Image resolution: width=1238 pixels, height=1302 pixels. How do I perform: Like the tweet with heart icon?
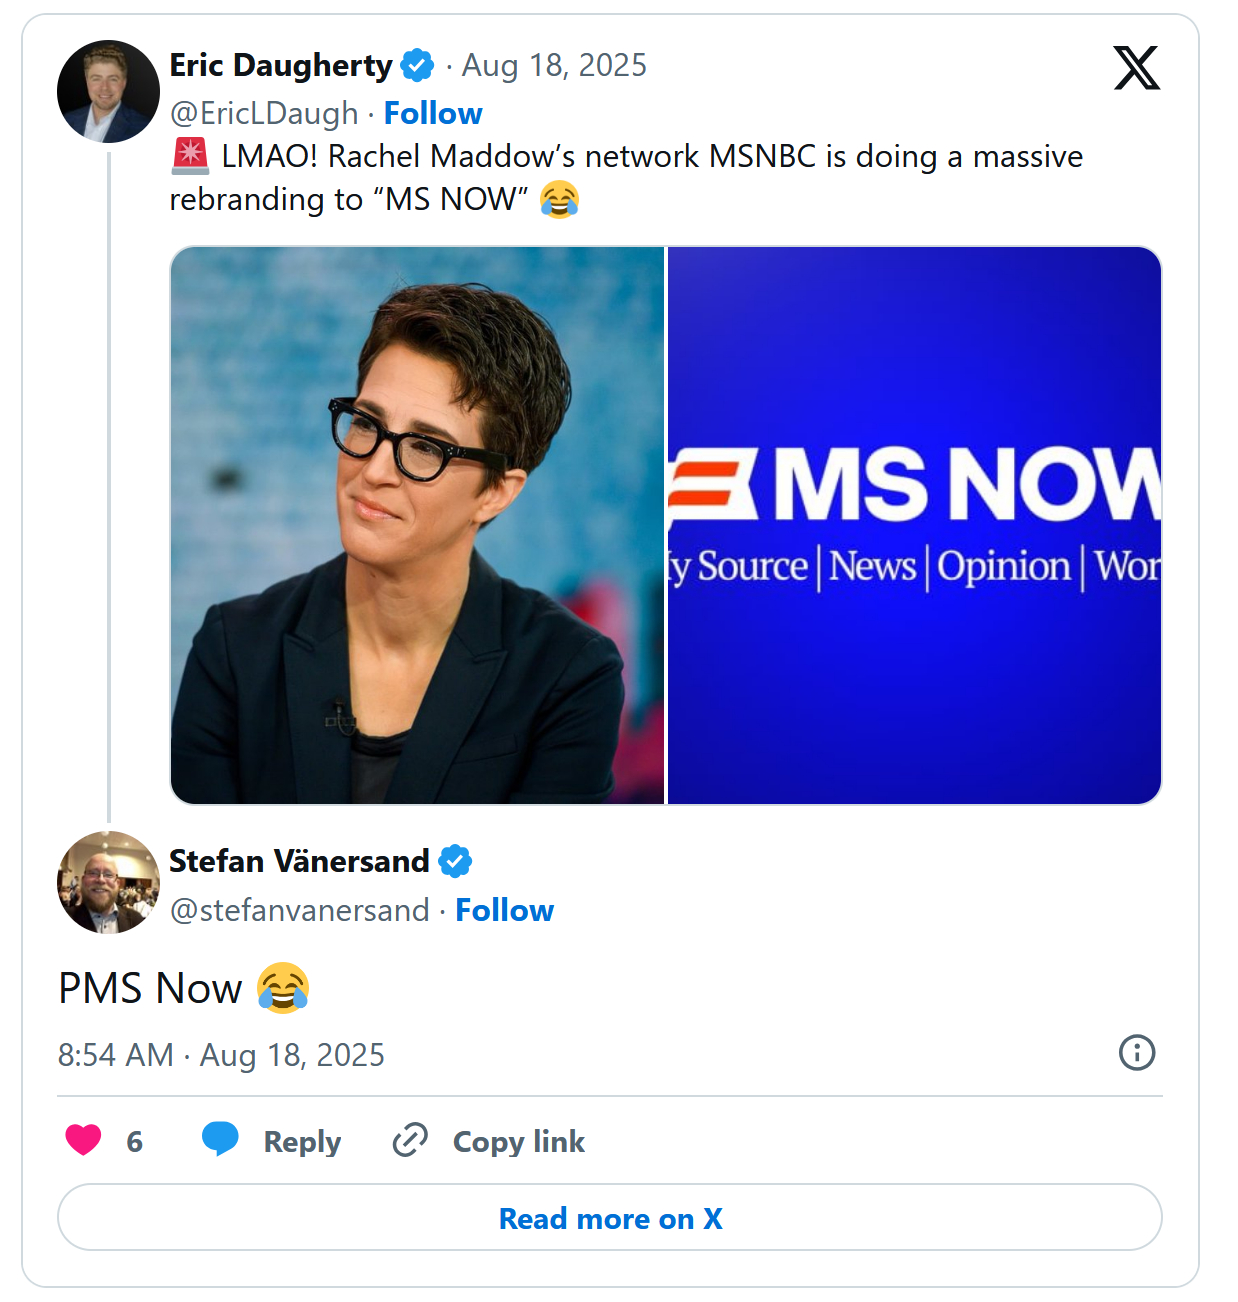(x=84, y=1140)
